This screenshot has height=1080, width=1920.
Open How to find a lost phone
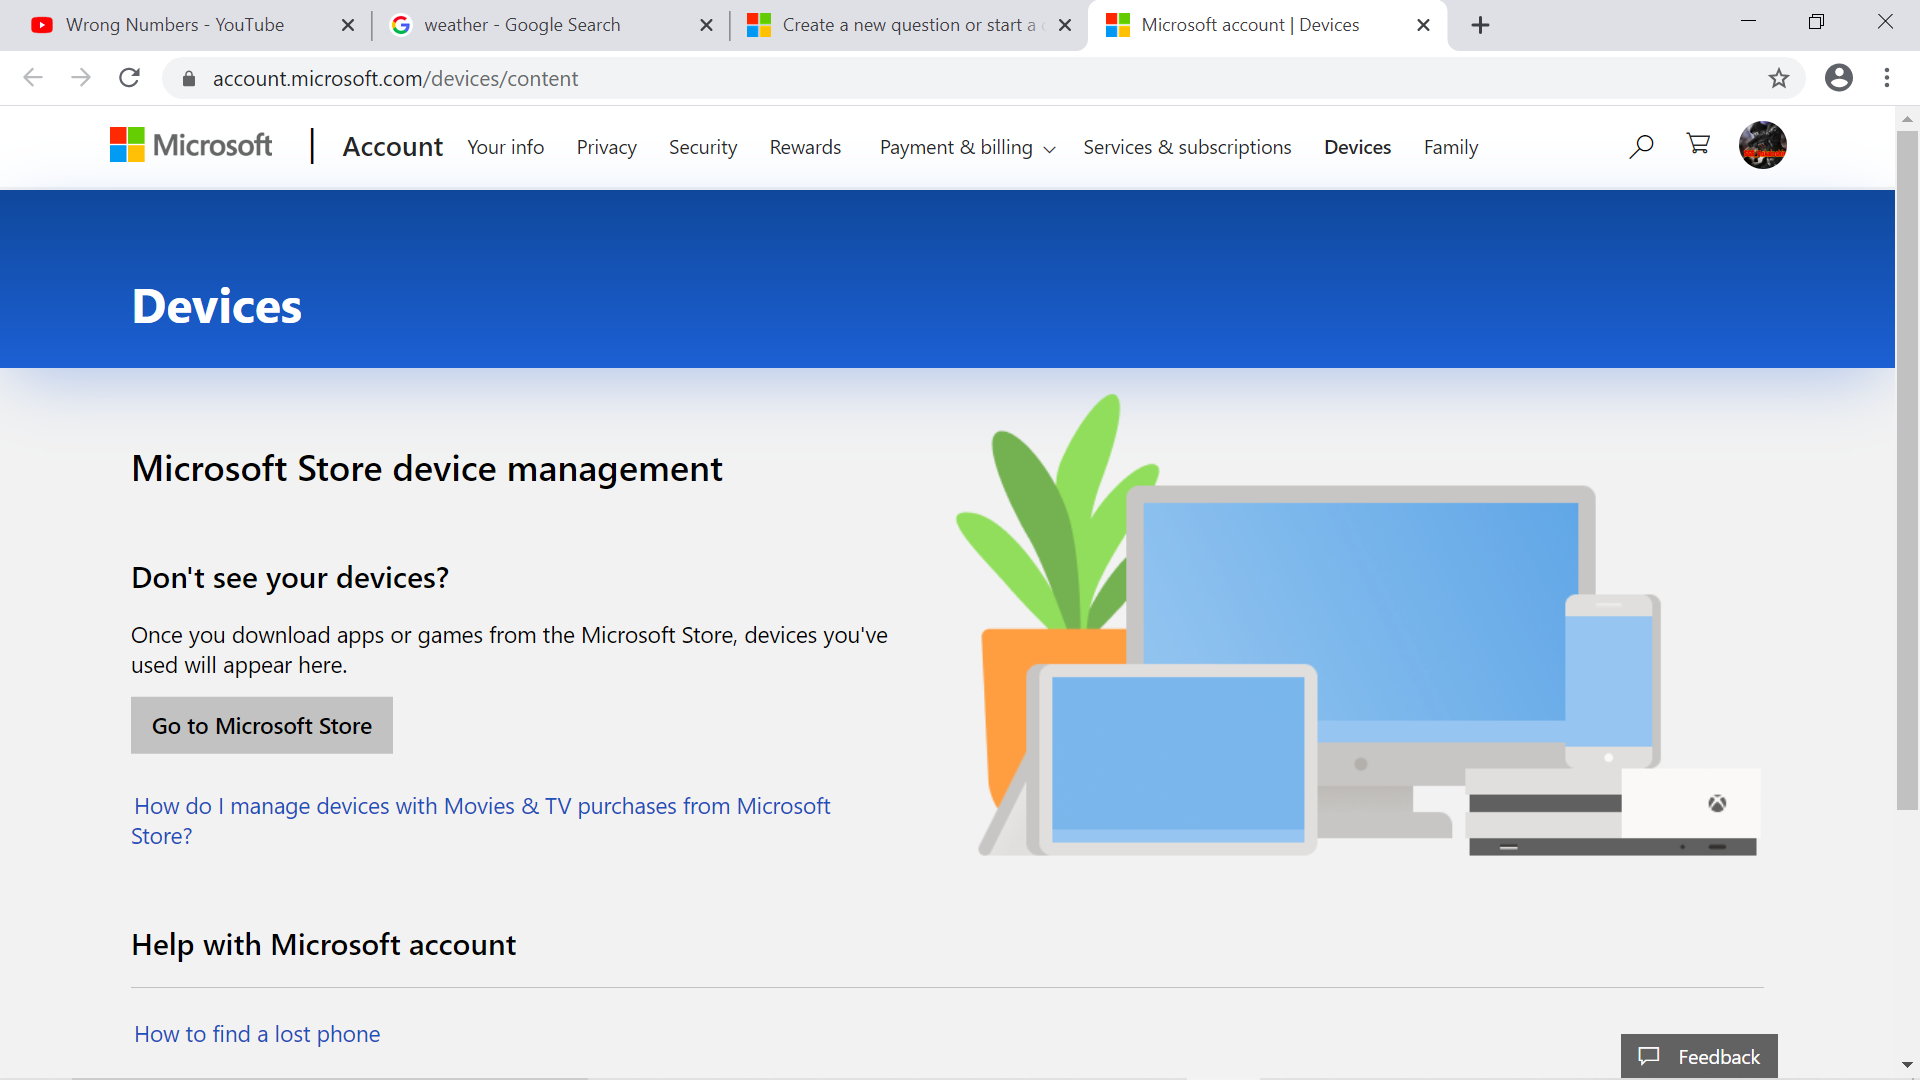(x=257, y=1034)
